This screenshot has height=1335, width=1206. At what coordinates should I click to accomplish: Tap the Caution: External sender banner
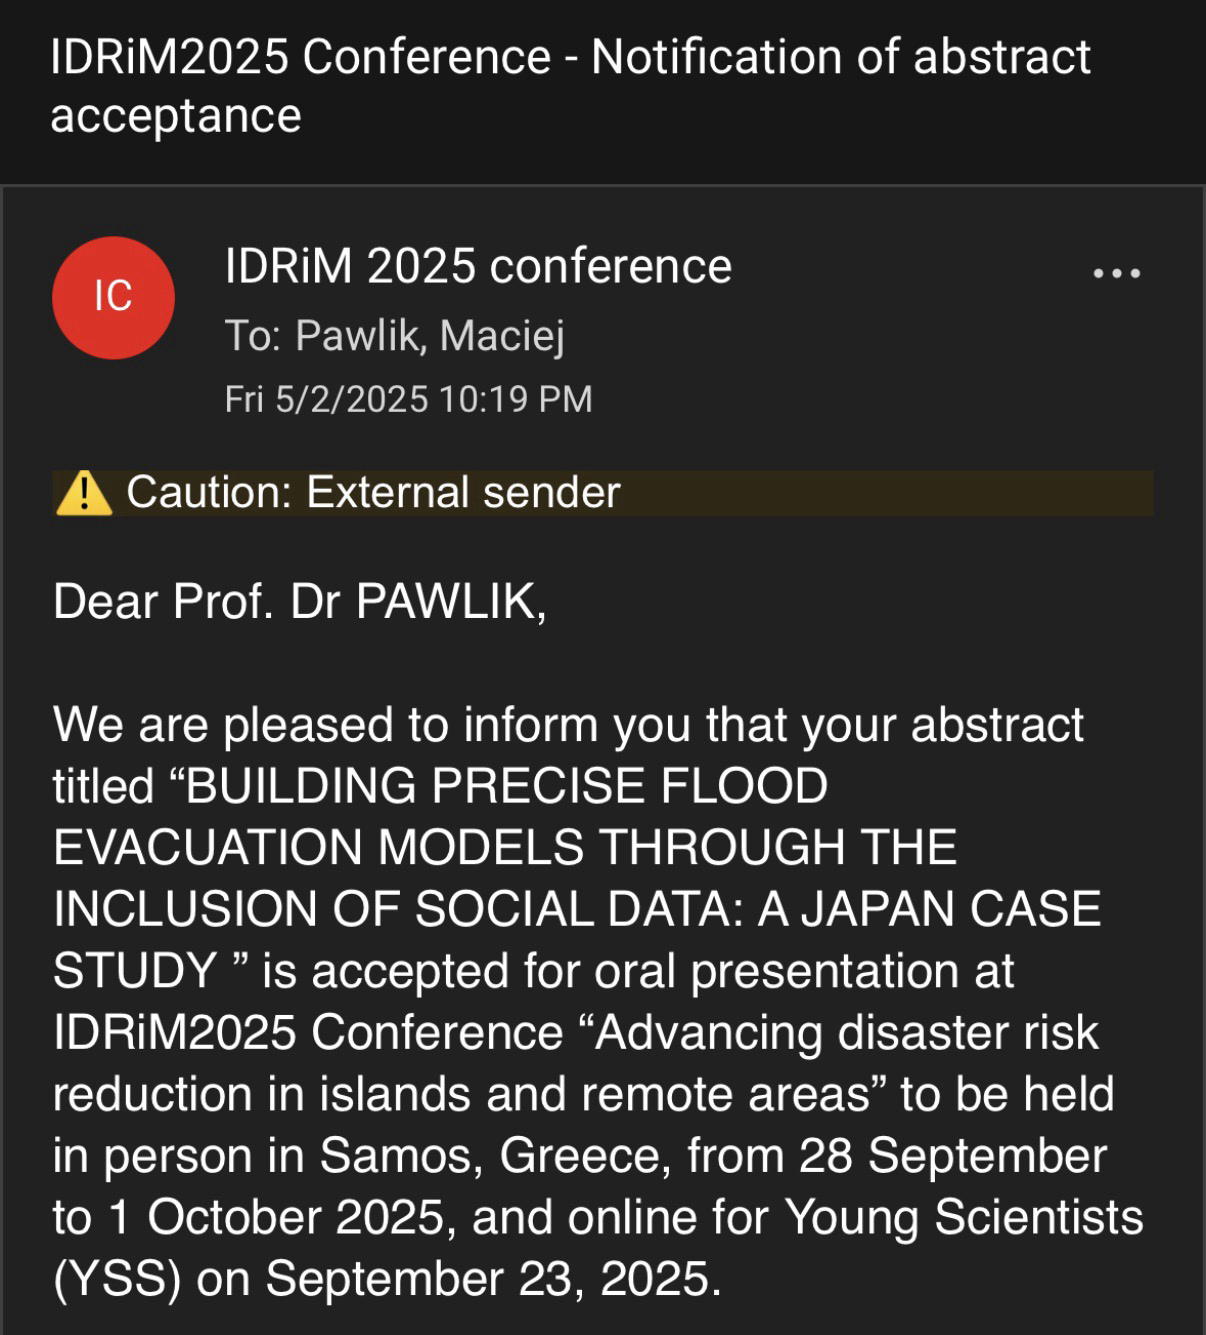[603, 493]
